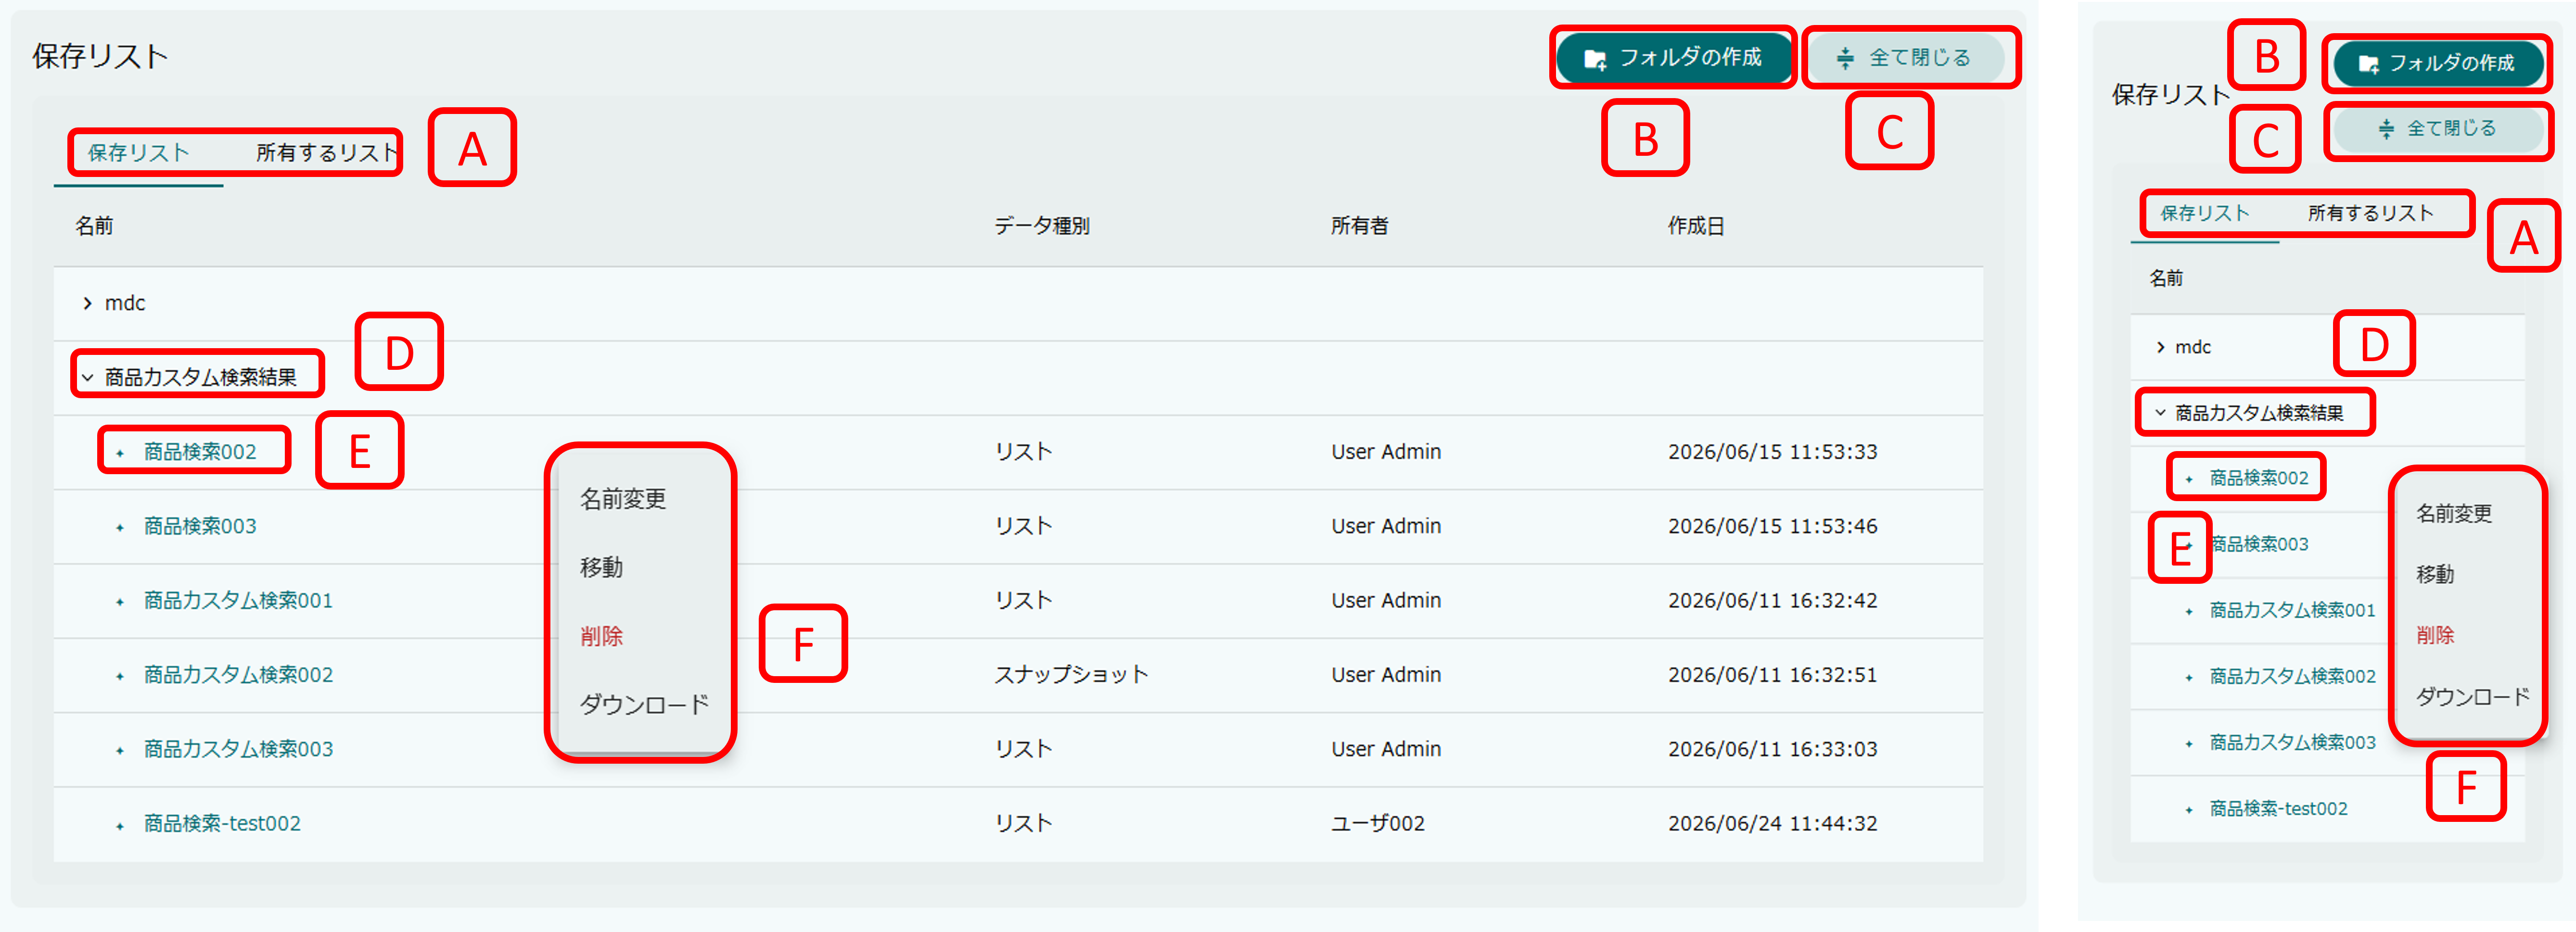Click the データ種別 column header
The height and width of the screenshot is (932, 2576).
(1042, 226)
